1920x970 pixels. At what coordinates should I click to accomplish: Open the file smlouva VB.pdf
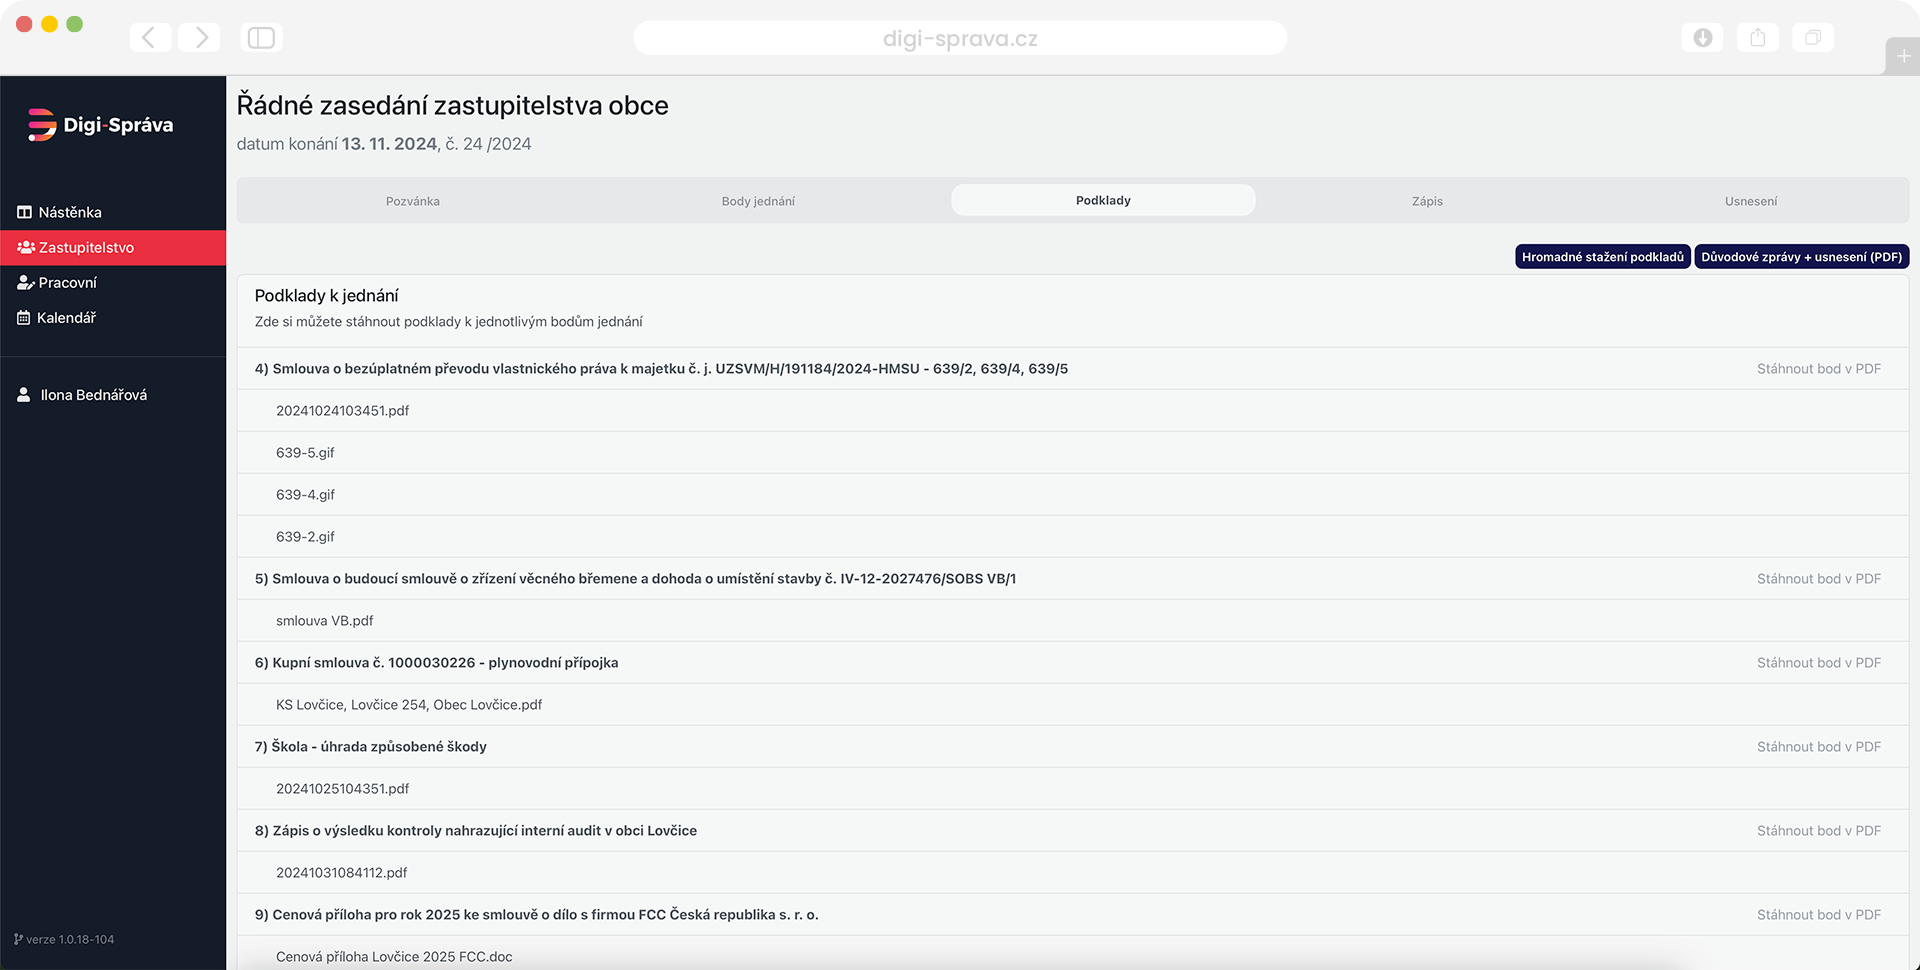[x=324, y=621]
